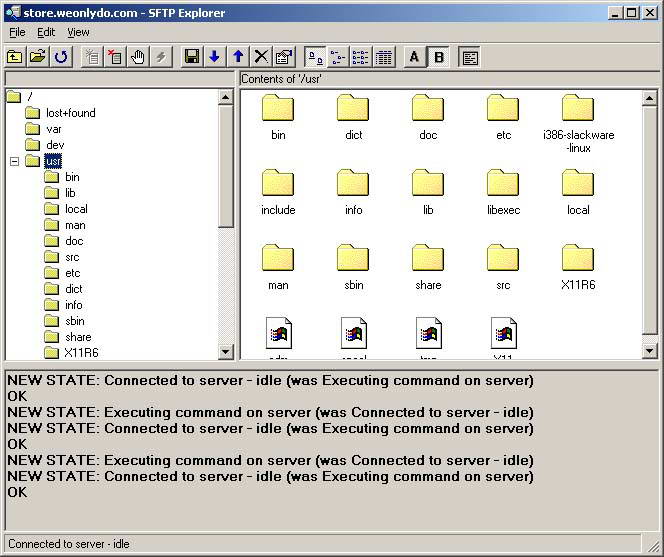Collapse the usr folder tree node
Image resolution: width=664 pixels, height=557 pixels.
click(x=15, y=161)
